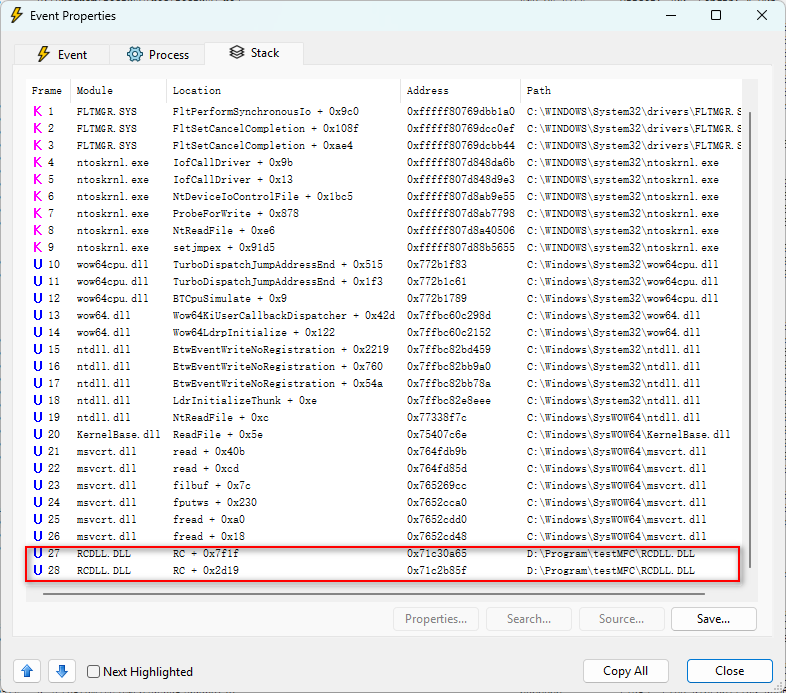Viewport: 786px width, 693px height.
Task: Close the dialog with Close button
Action: click(x=729, y=671)
